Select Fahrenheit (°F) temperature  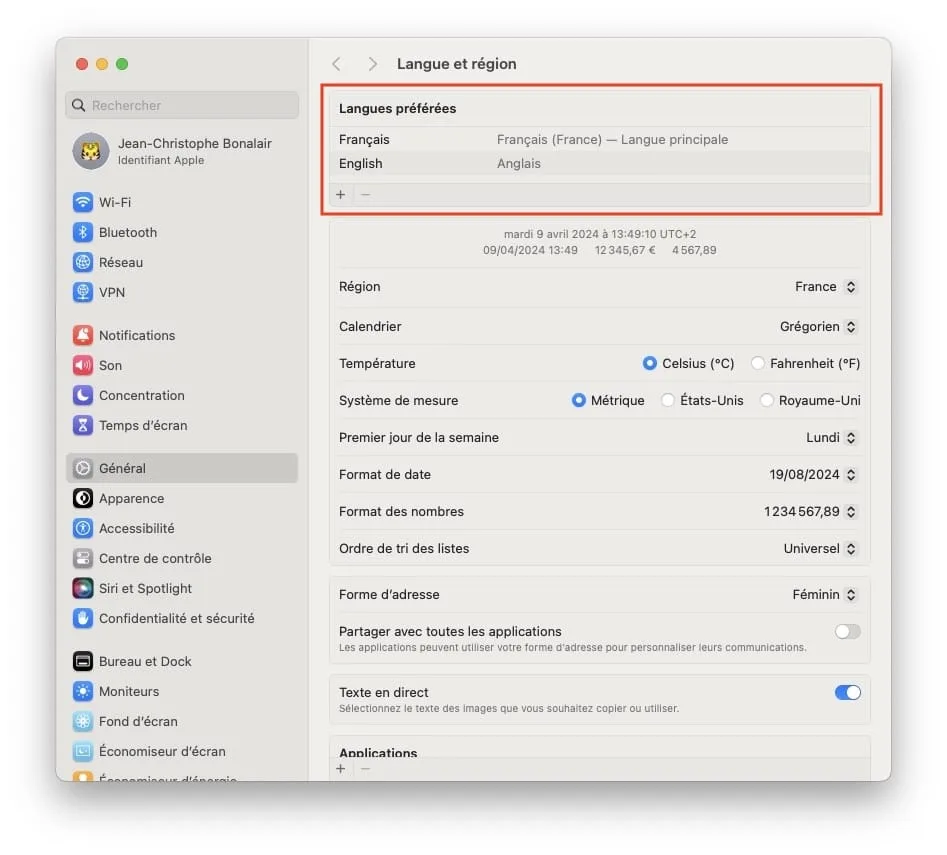[x=757, y=363]
